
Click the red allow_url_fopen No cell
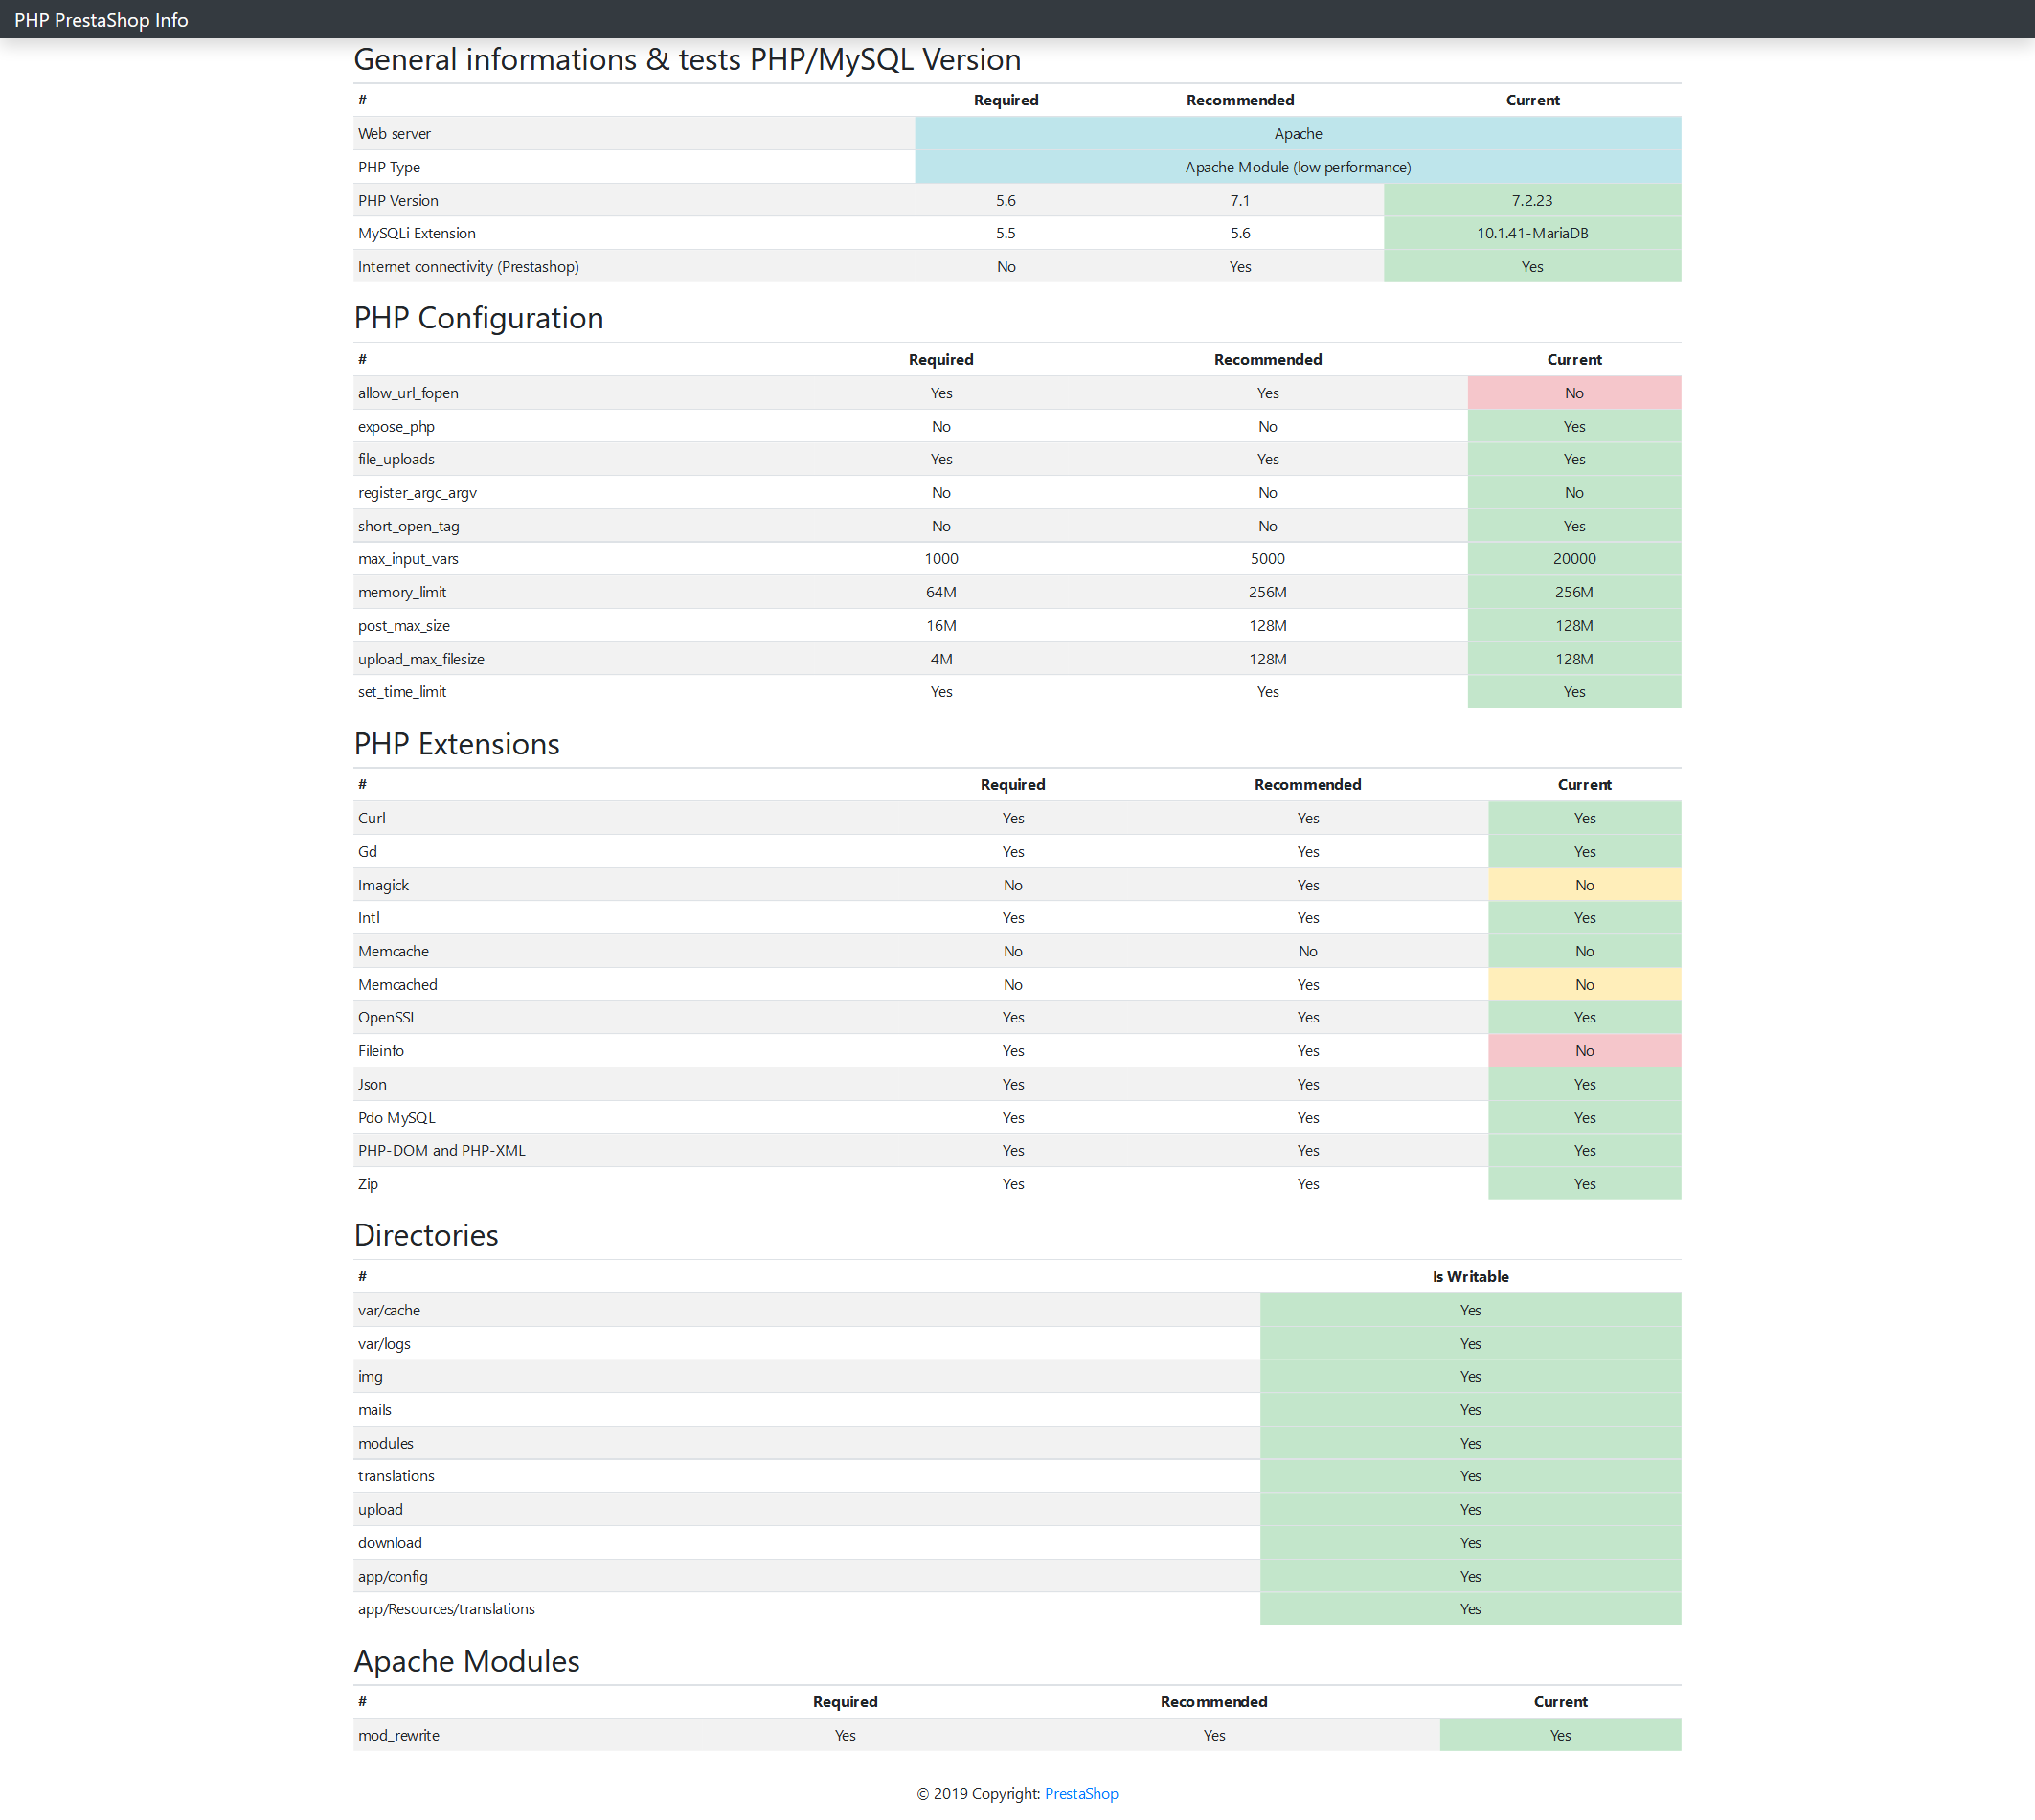pos(1573,393)
